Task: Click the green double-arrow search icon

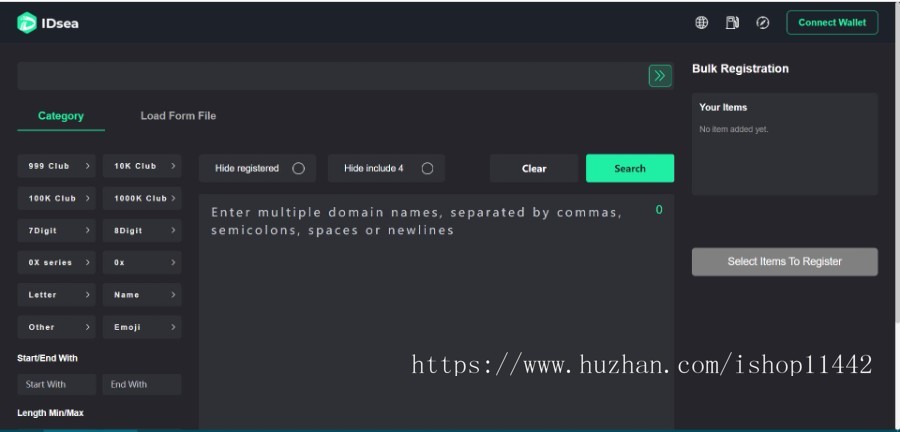Action: coord(660,76)
